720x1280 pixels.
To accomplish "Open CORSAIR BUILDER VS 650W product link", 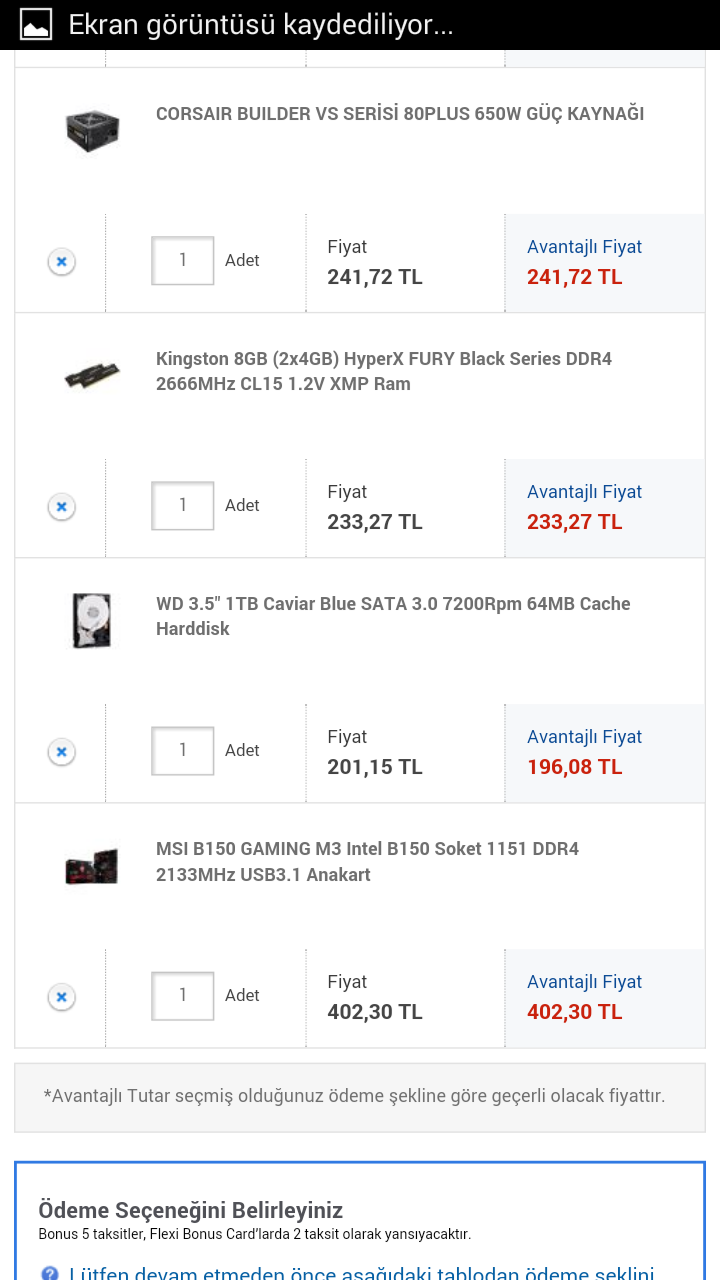I will point(400,114).
